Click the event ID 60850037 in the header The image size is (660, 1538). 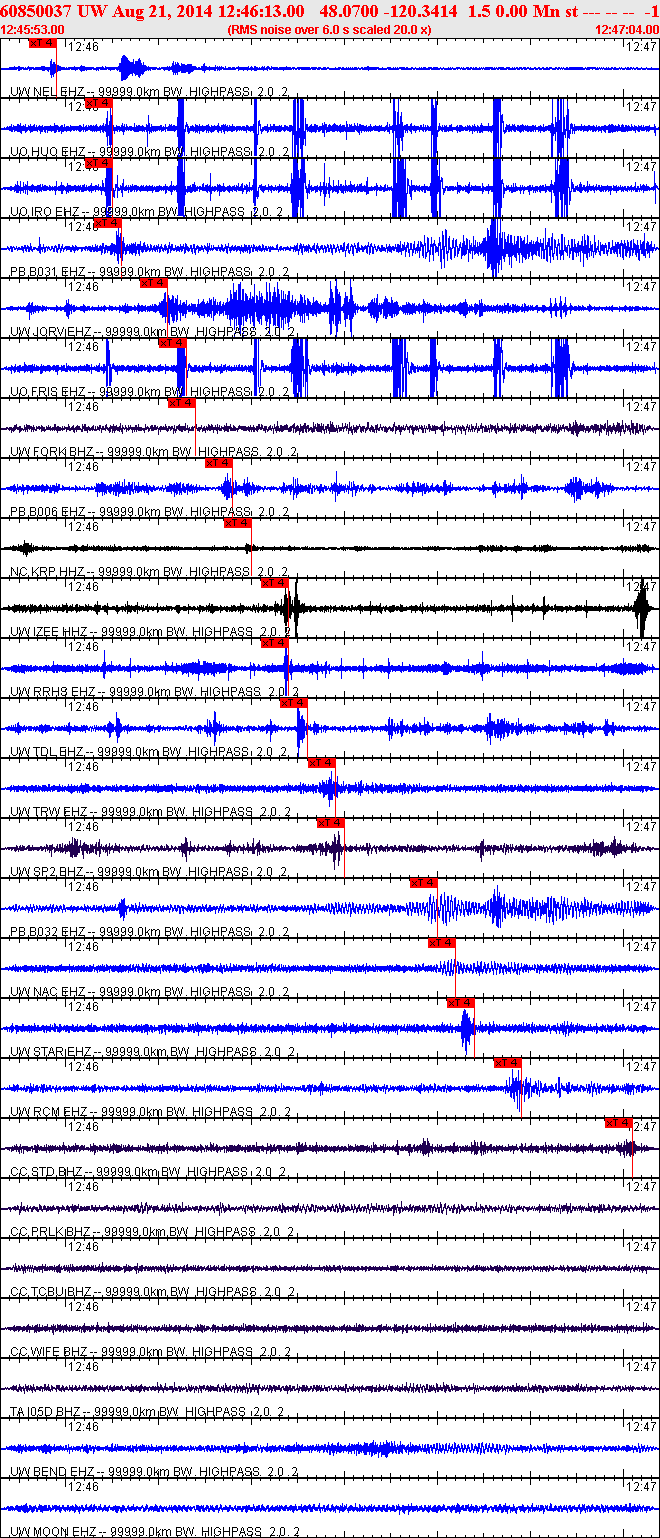tap(34, 11)
